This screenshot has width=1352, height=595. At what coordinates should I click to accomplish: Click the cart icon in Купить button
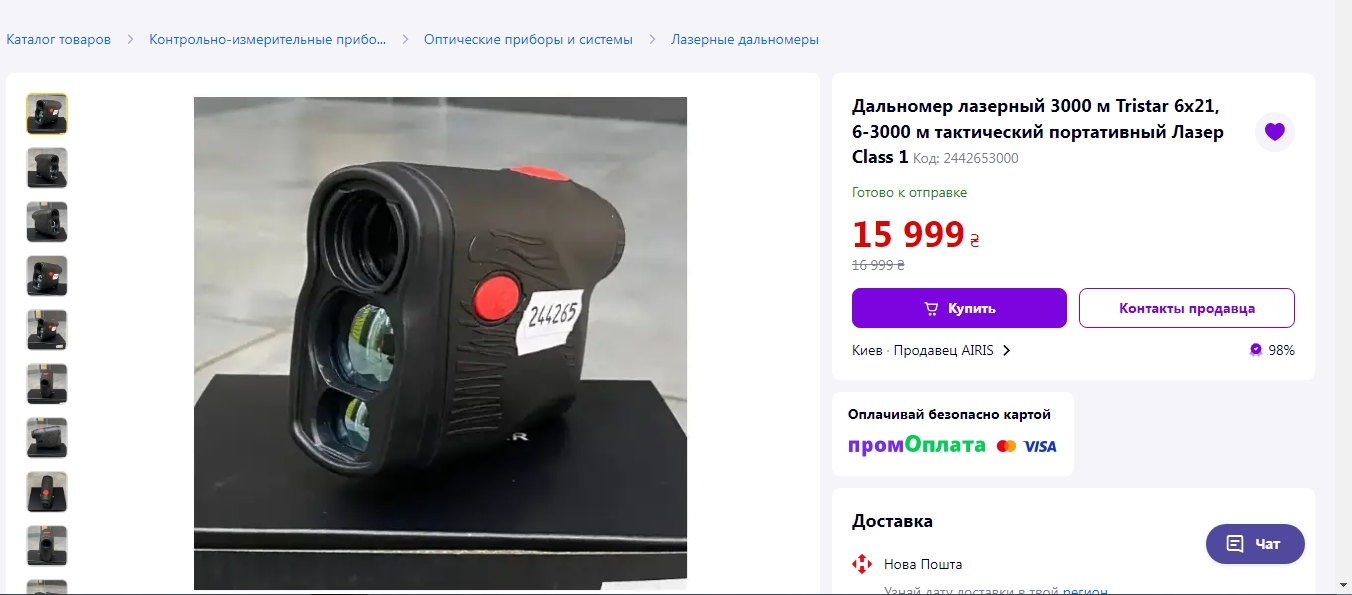[931, 308]
